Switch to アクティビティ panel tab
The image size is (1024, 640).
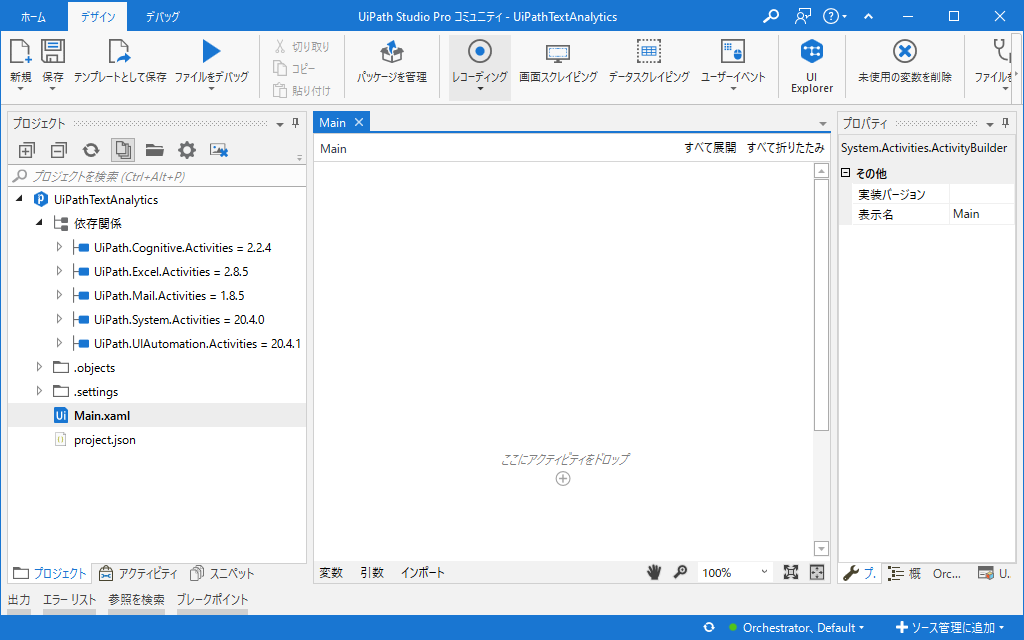click(x=138, y=573)
